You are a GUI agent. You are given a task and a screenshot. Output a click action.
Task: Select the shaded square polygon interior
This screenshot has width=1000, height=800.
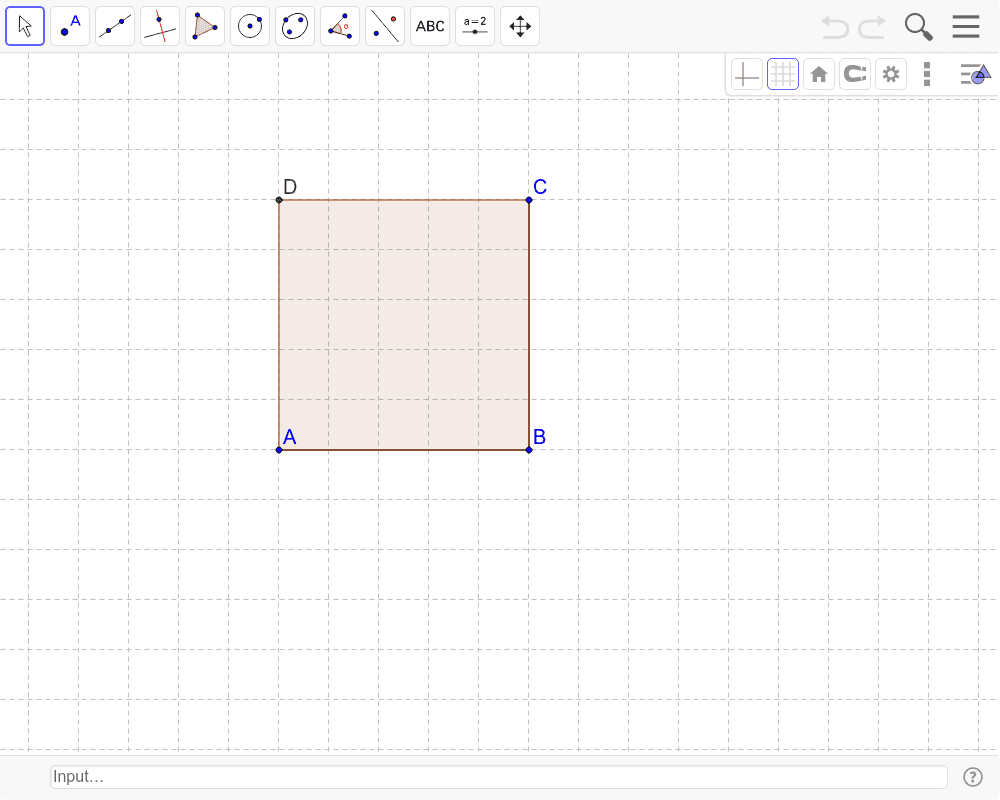pyautogui.click(x=404, y=325)
